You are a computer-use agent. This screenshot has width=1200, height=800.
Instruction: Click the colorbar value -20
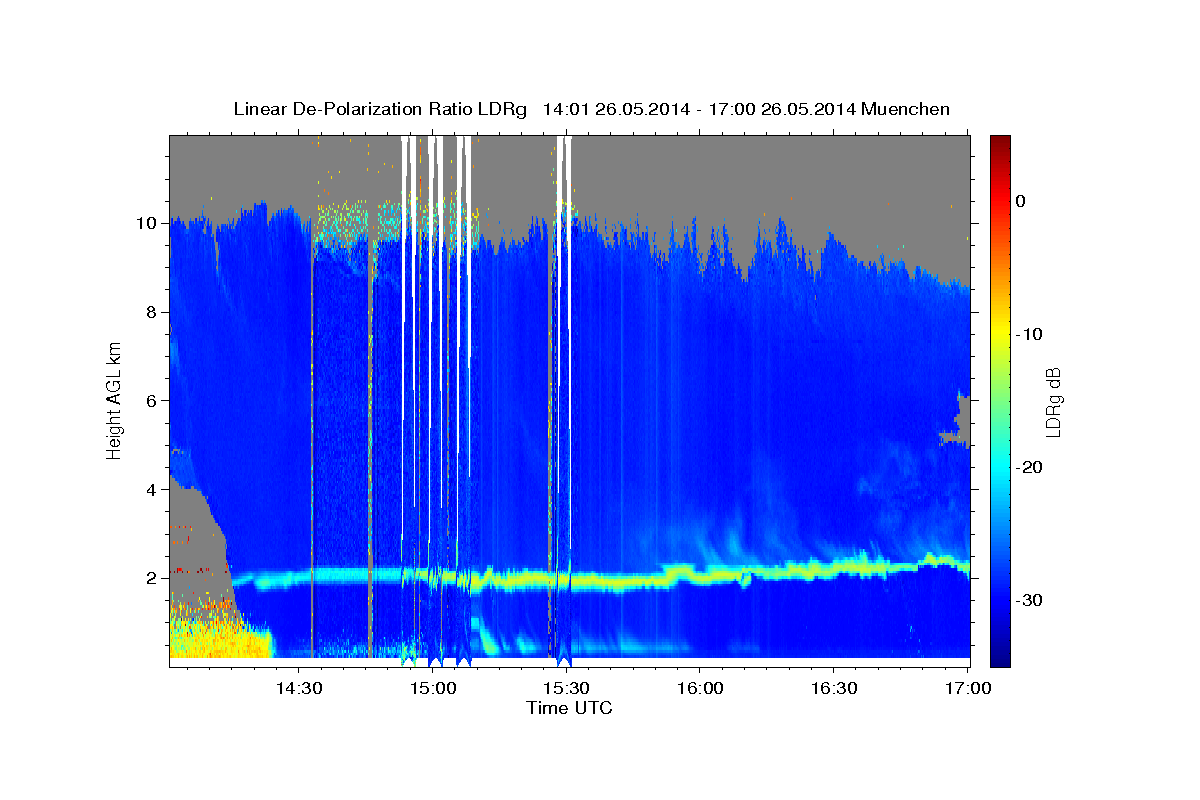(1029, 467)
